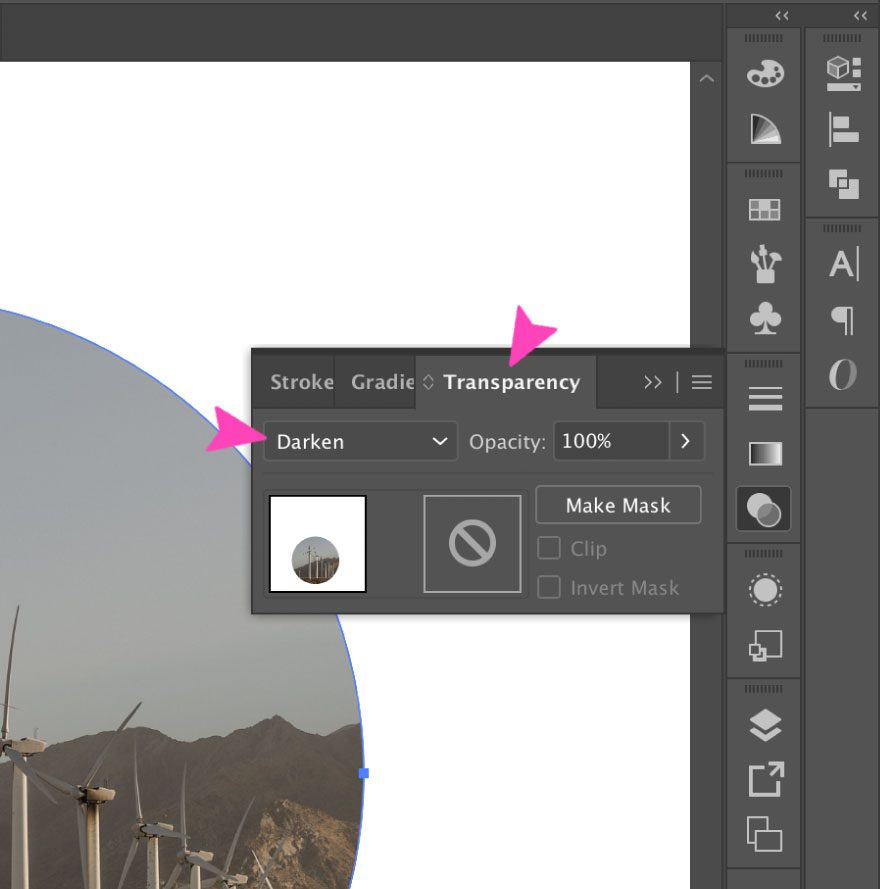
Task: Open the Opacity slider arrow
Action: tap(687, 441)
